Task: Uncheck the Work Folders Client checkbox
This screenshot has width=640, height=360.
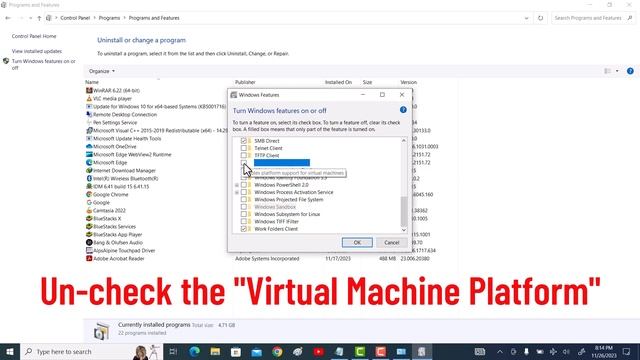Action: point(244,229)
